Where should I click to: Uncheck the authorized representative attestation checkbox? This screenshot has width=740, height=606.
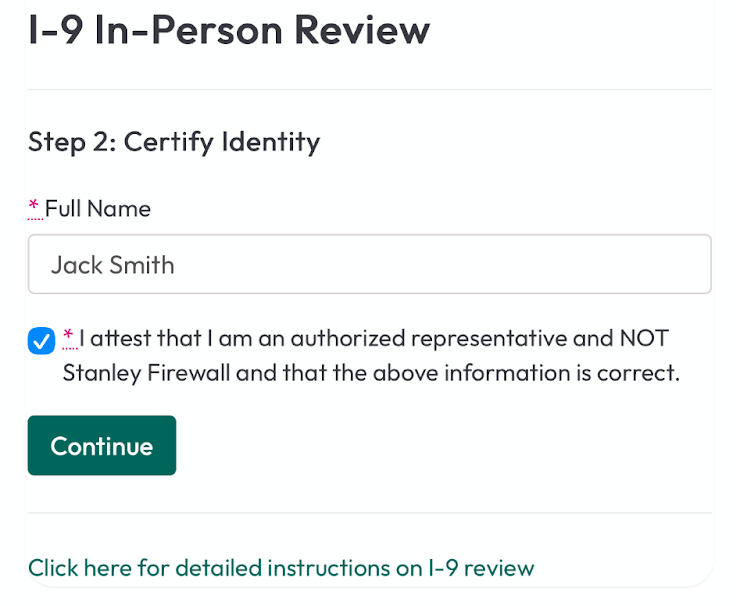tap(41, 341)
